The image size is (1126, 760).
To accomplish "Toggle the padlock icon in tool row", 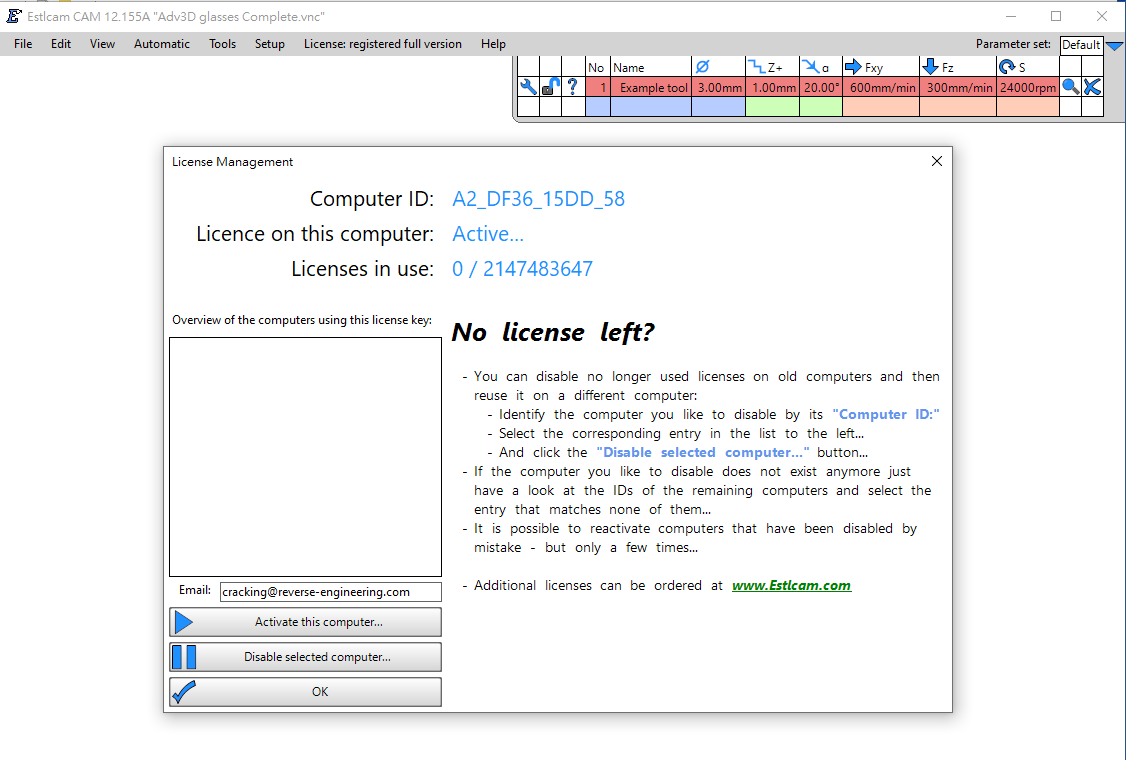I will 550,87.
